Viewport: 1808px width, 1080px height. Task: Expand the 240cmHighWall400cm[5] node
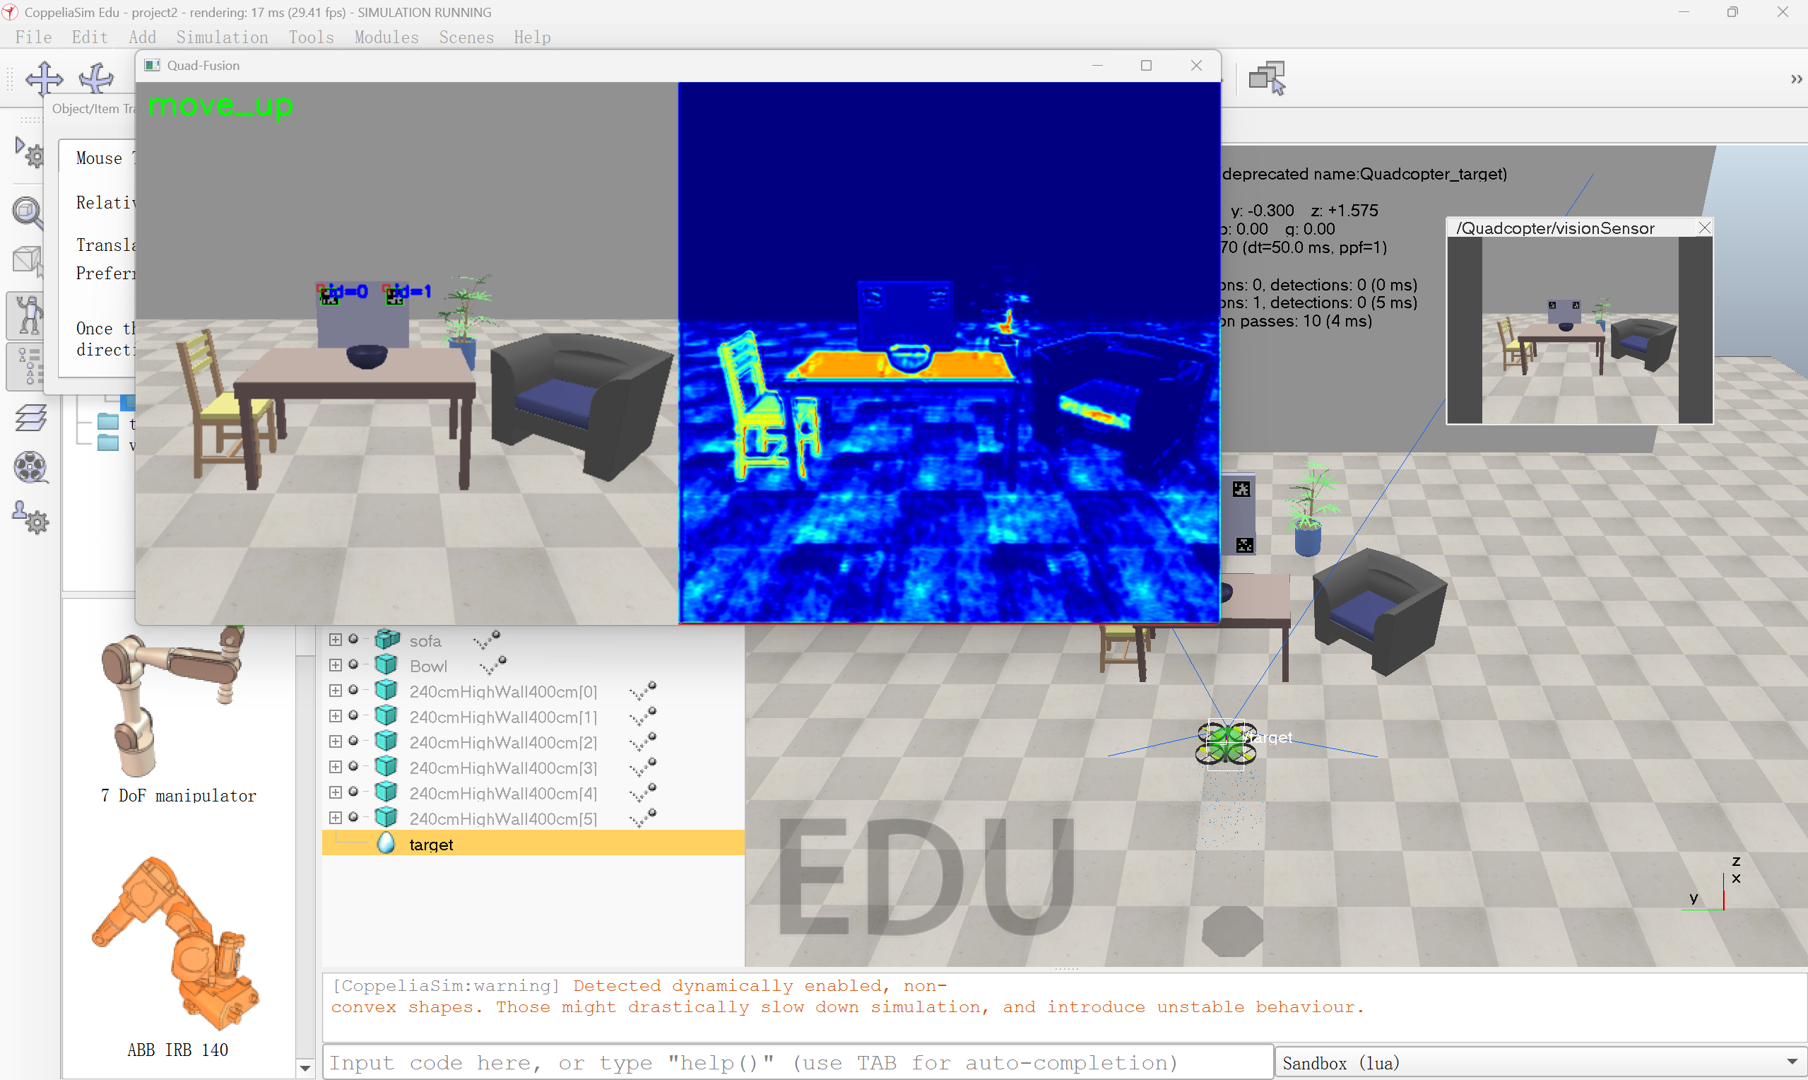[336, 818]
